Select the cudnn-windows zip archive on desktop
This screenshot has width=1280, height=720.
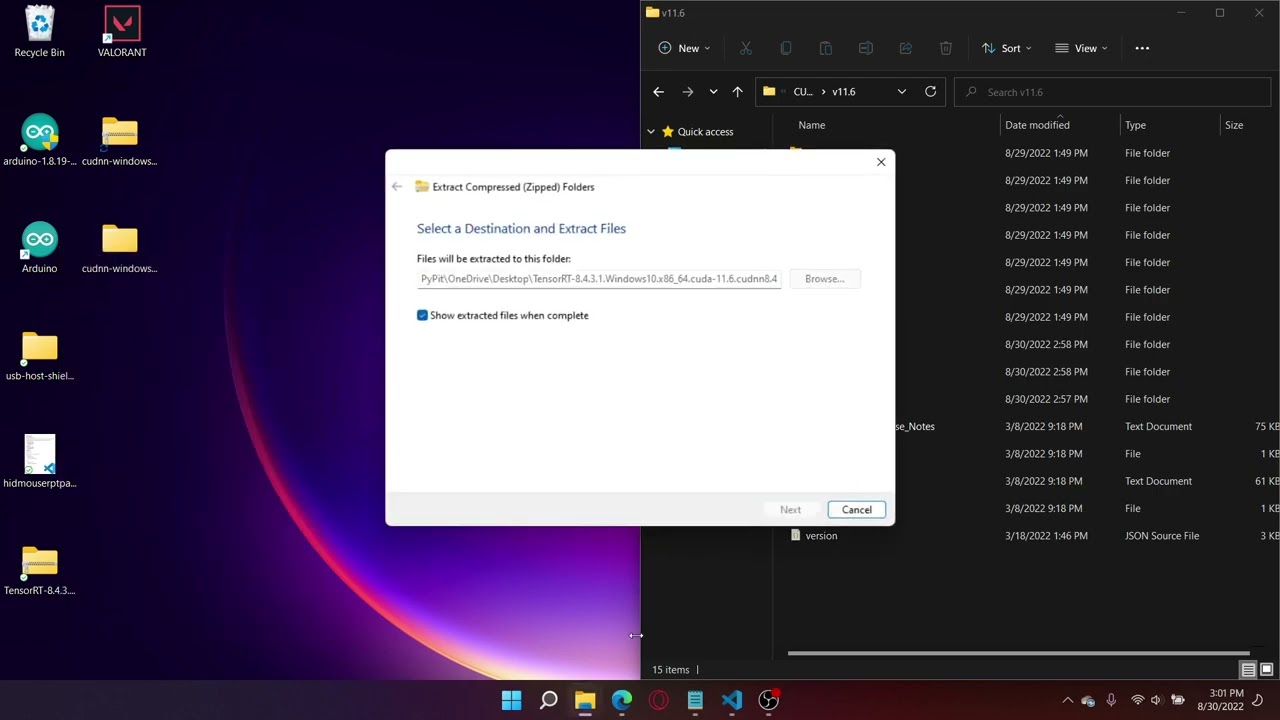[119, 140]
